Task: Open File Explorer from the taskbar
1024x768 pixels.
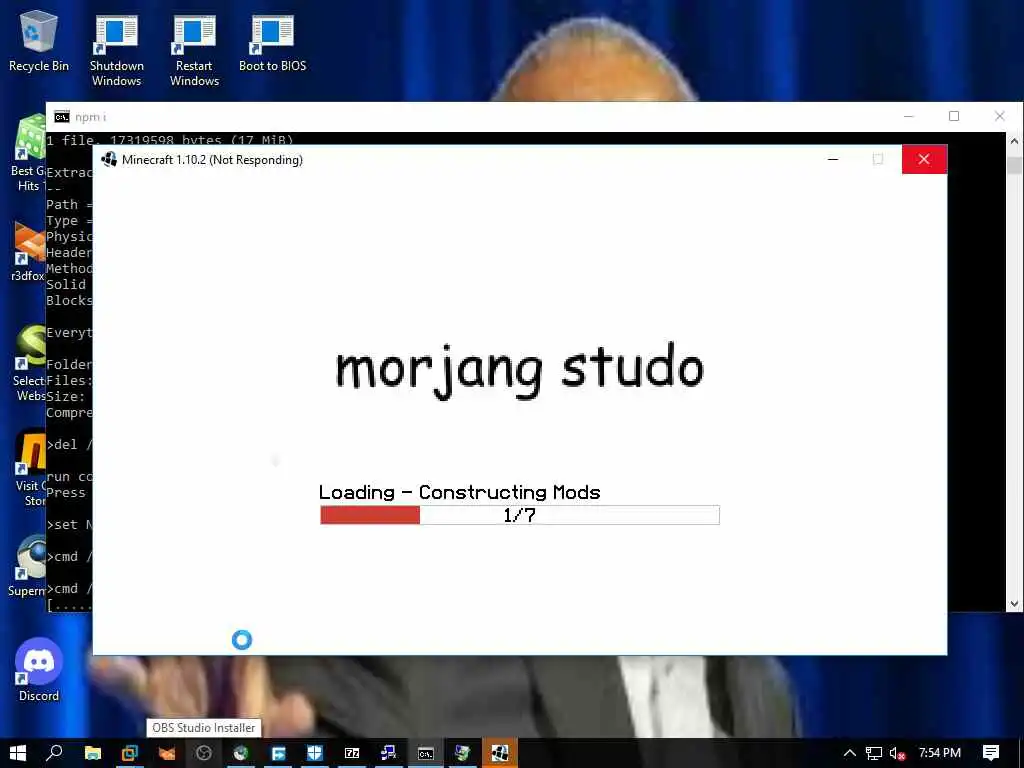Action: (93, 753)
